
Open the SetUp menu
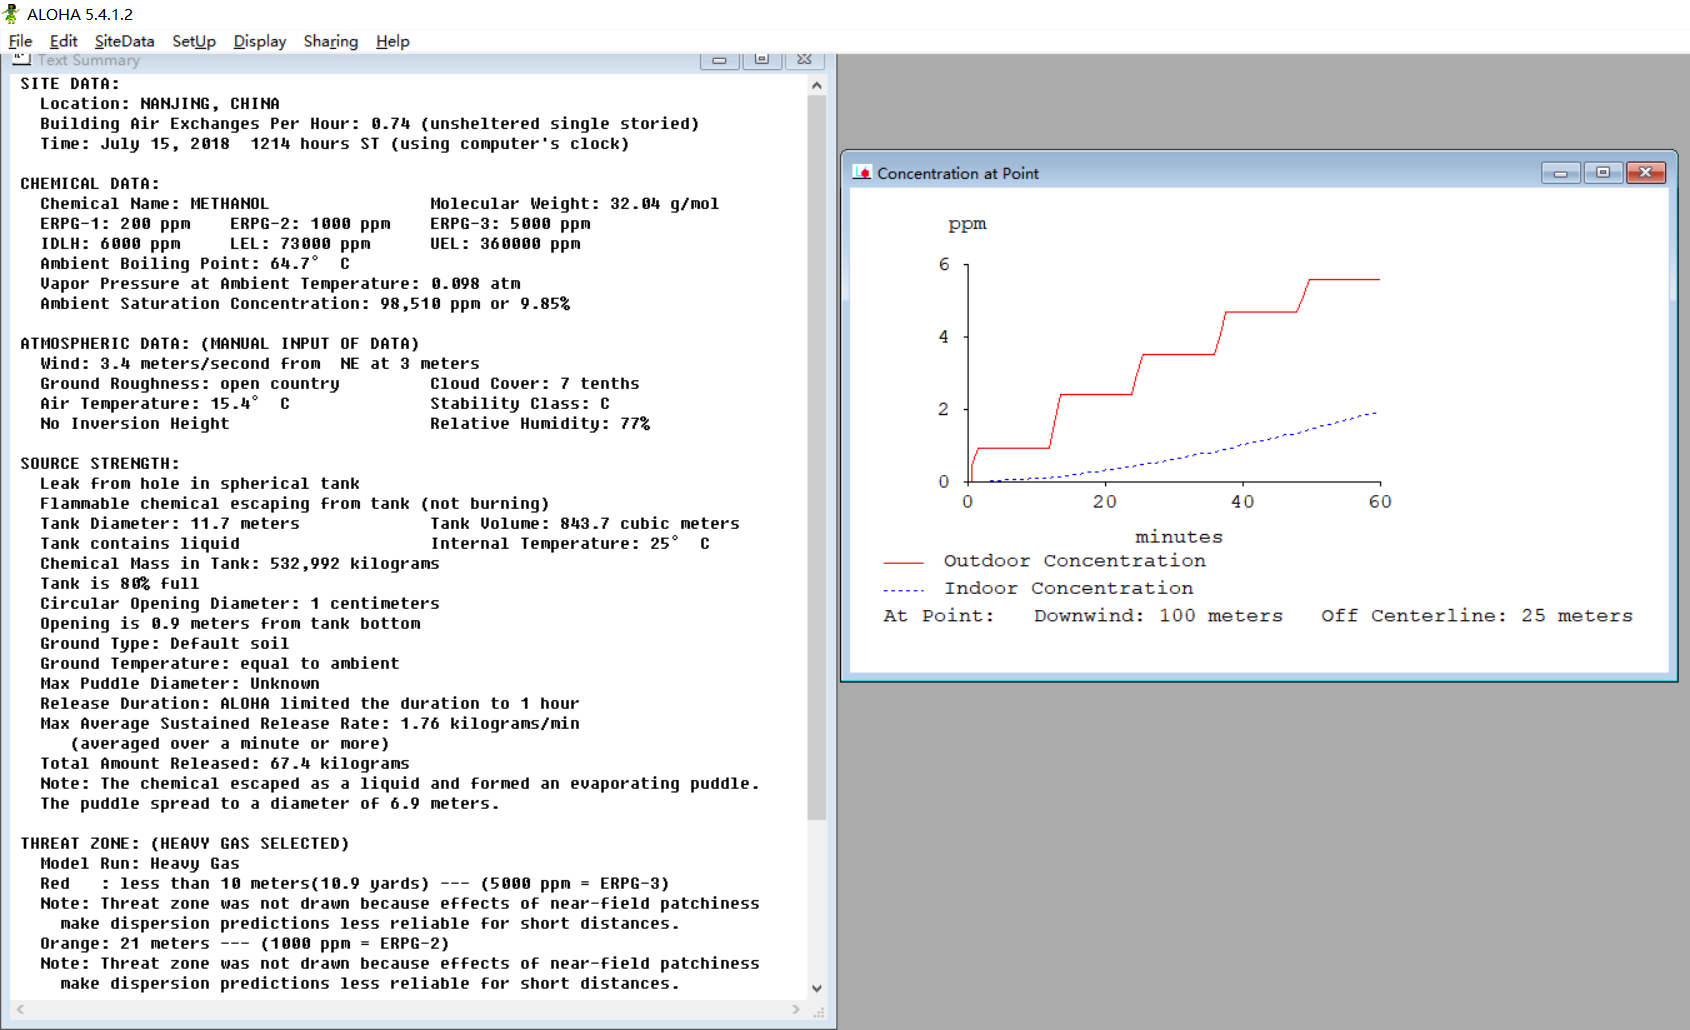(194, 41)
